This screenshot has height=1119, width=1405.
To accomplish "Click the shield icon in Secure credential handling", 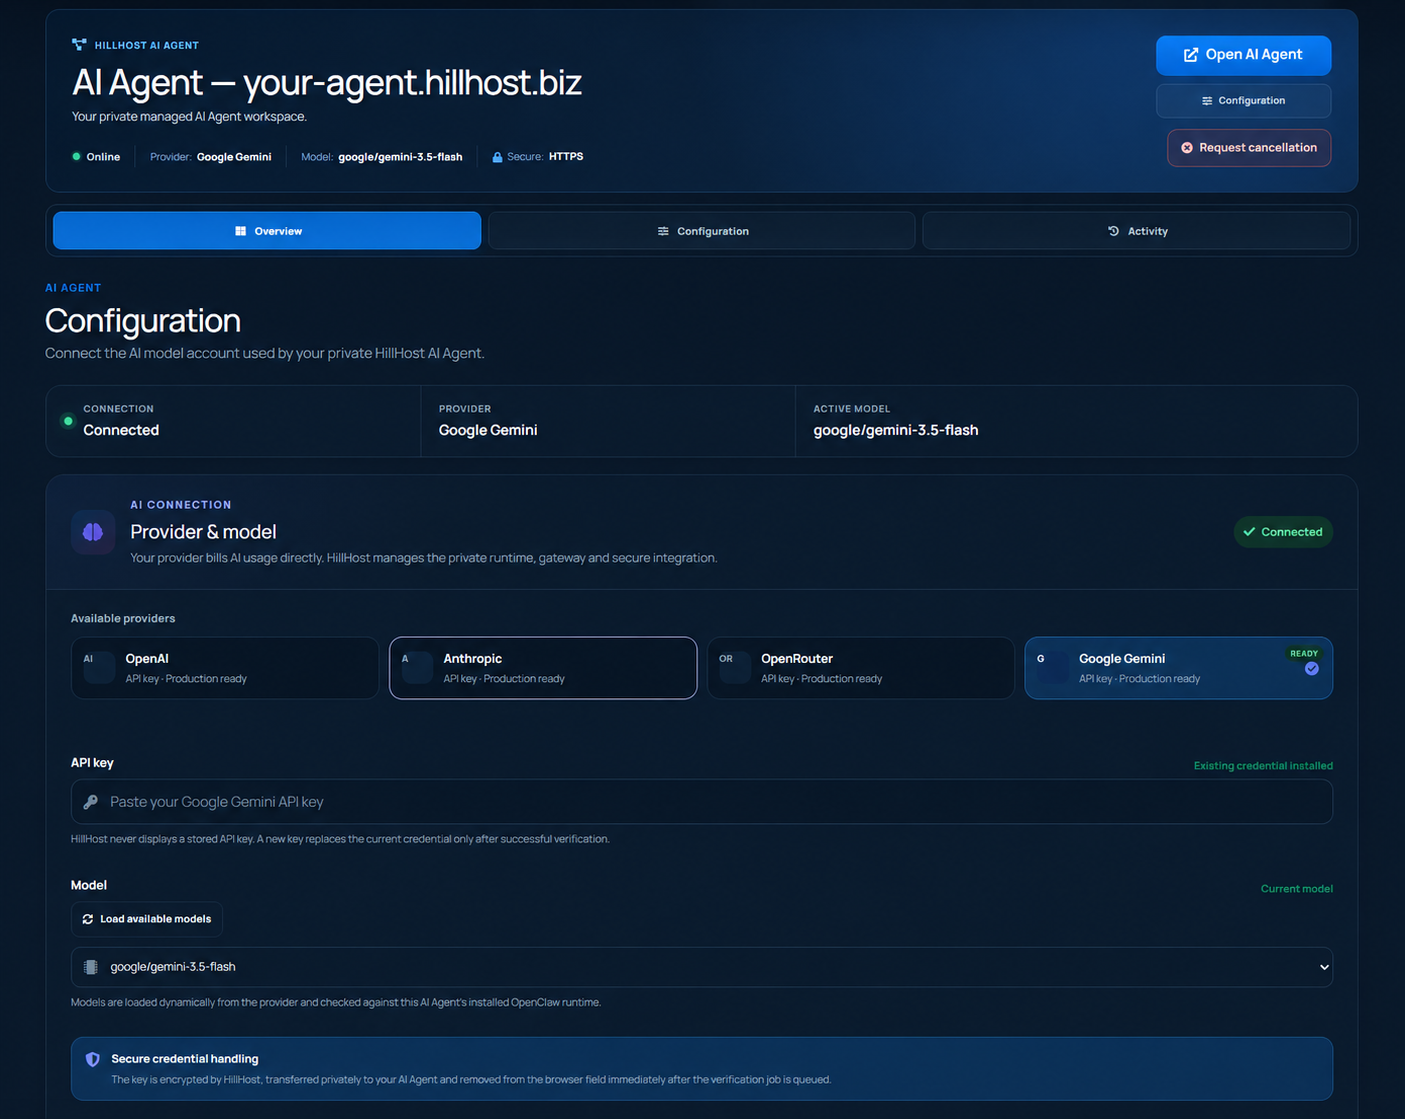I will coord(93,1059).
